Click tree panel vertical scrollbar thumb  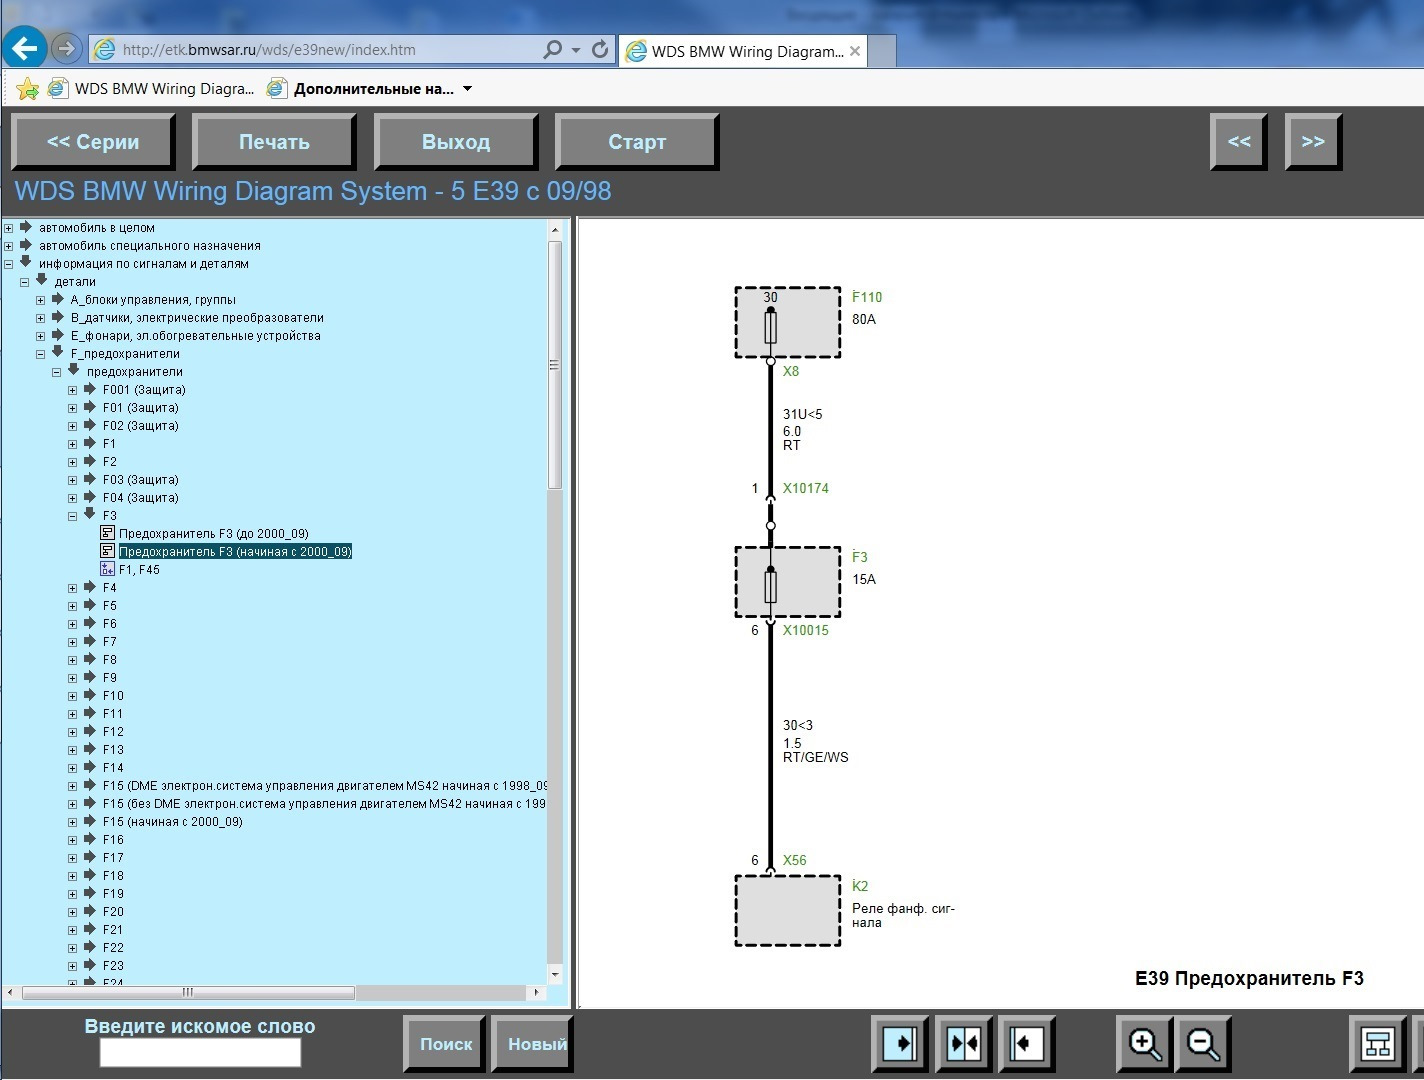coord(555,365)
